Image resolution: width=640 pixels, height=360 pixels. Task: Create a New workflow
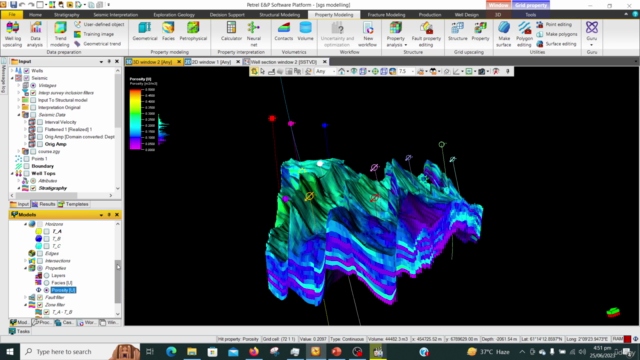(367, 34)
